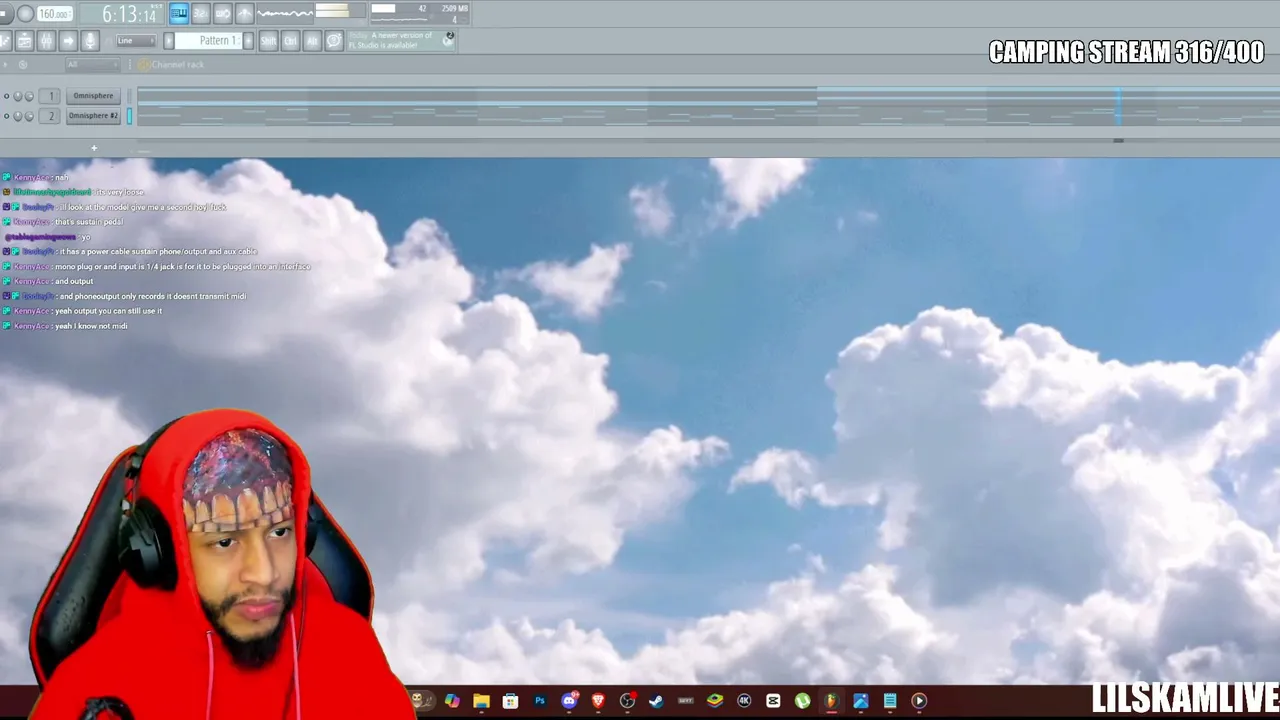Switch to FL Studio in the taskbar

(x=831, y=701)
